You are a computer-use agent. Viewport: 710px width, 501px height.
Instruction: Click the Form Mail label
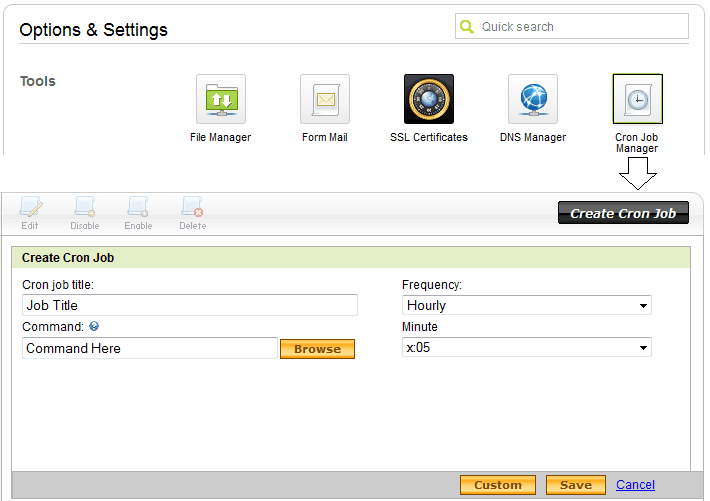pos(325,137)
